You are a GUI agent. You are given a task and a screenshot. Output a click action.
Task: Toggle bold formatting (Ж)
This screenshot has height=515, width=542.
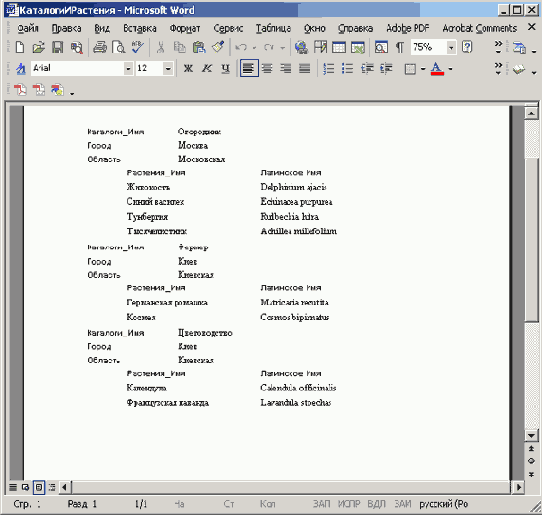188,68
